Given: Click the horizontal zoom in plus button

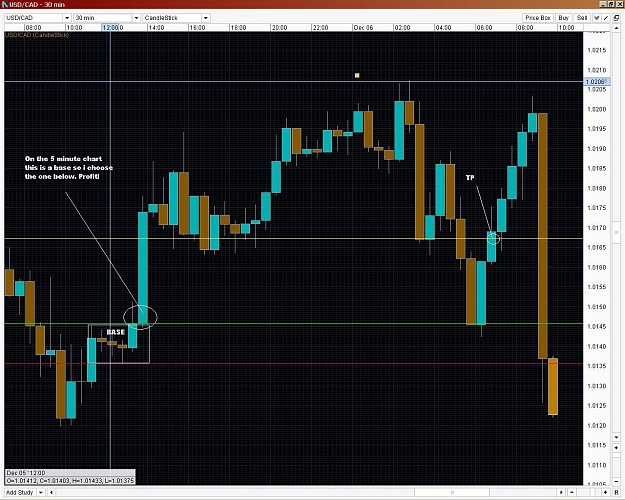Looking at the screenshot, I should [605, 492].
